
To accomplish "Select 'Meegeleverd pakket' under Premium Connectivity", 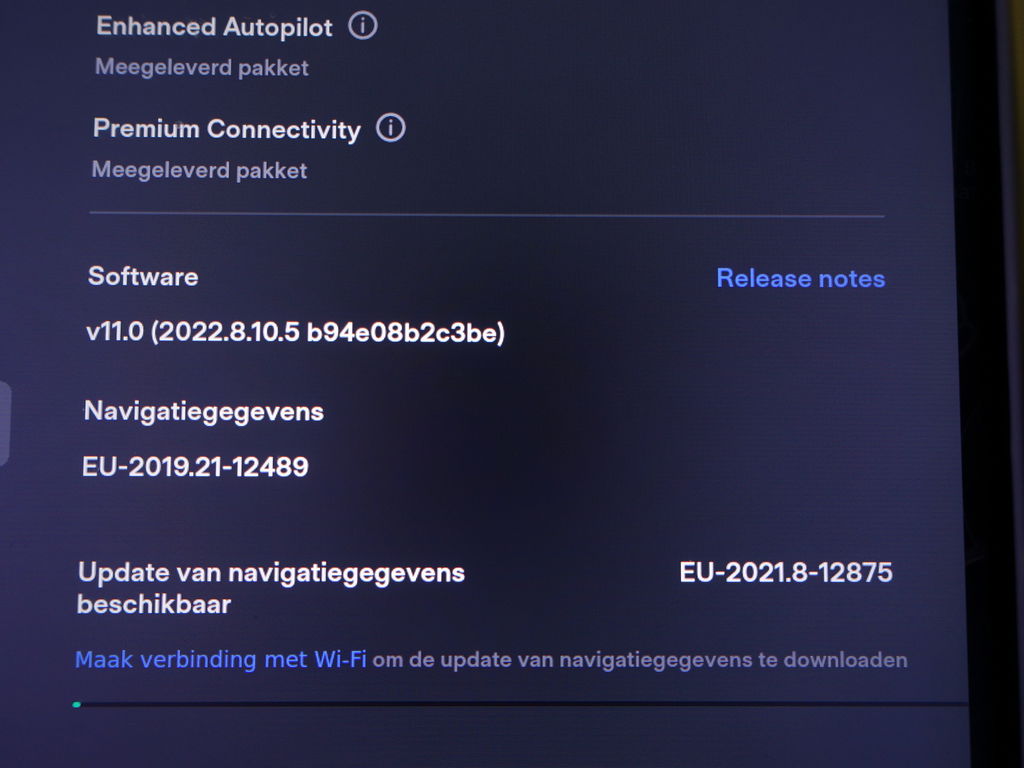I will click(x=199, y=170).
